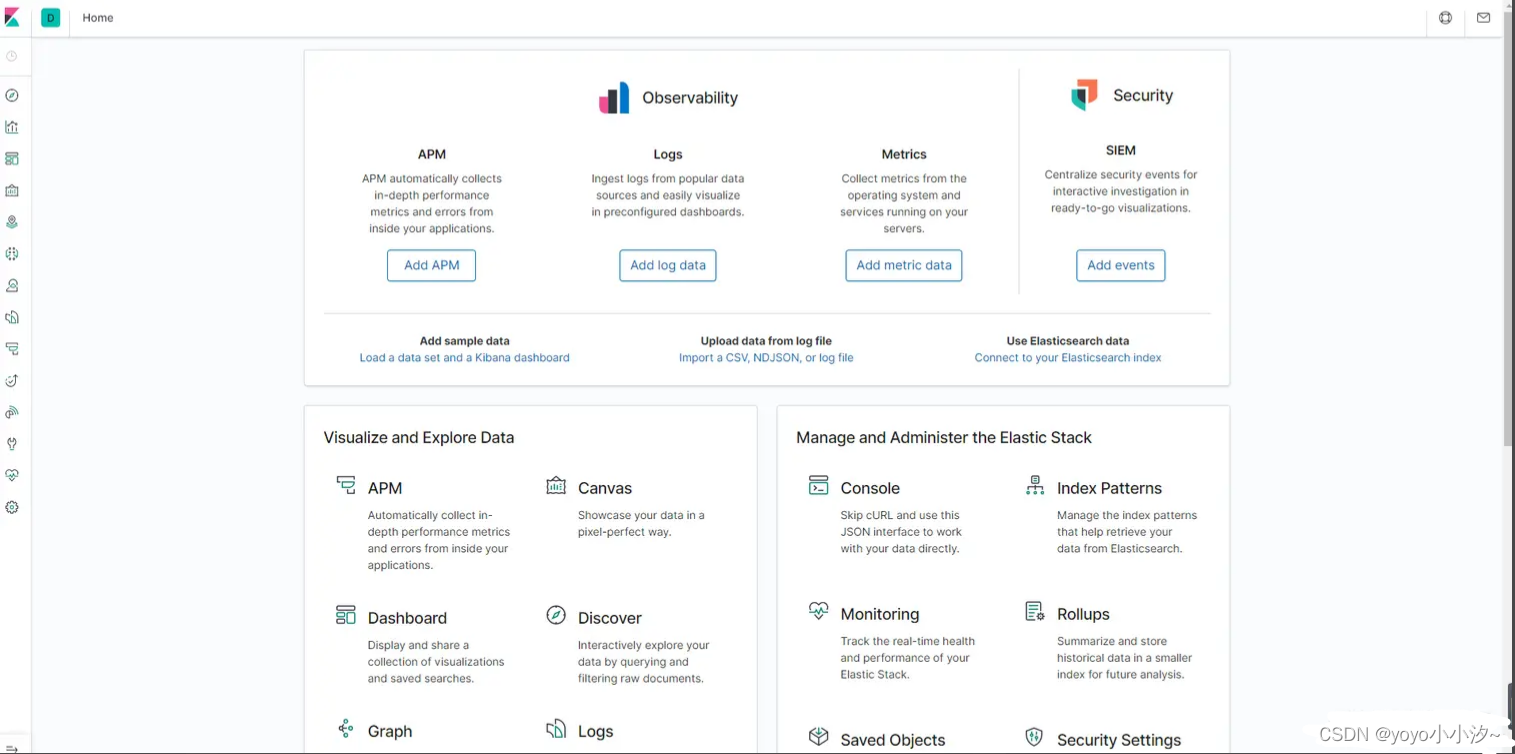1515x754 pixels.
Task: Click the Add log data button
Action: tap(668, 265)
